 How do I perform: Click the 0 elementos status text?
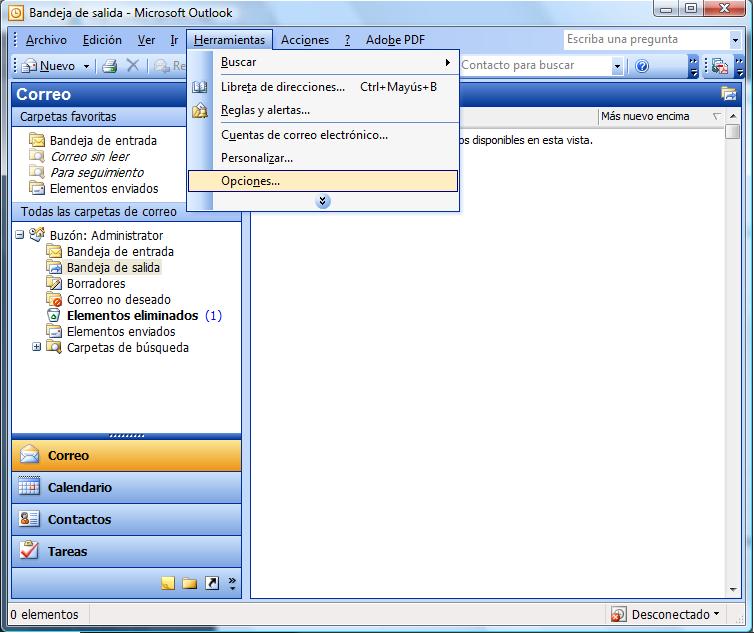44,614
